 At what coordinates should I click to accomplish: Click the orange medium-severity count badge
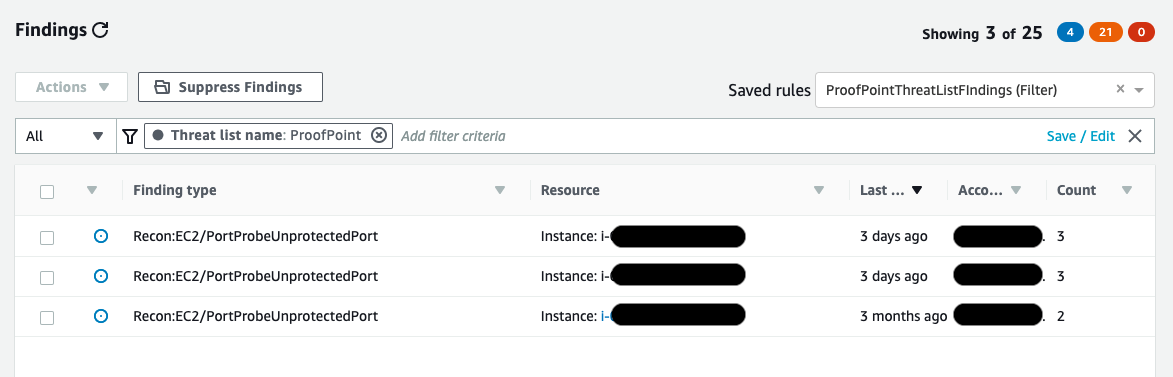click(x=1106, y=33)
